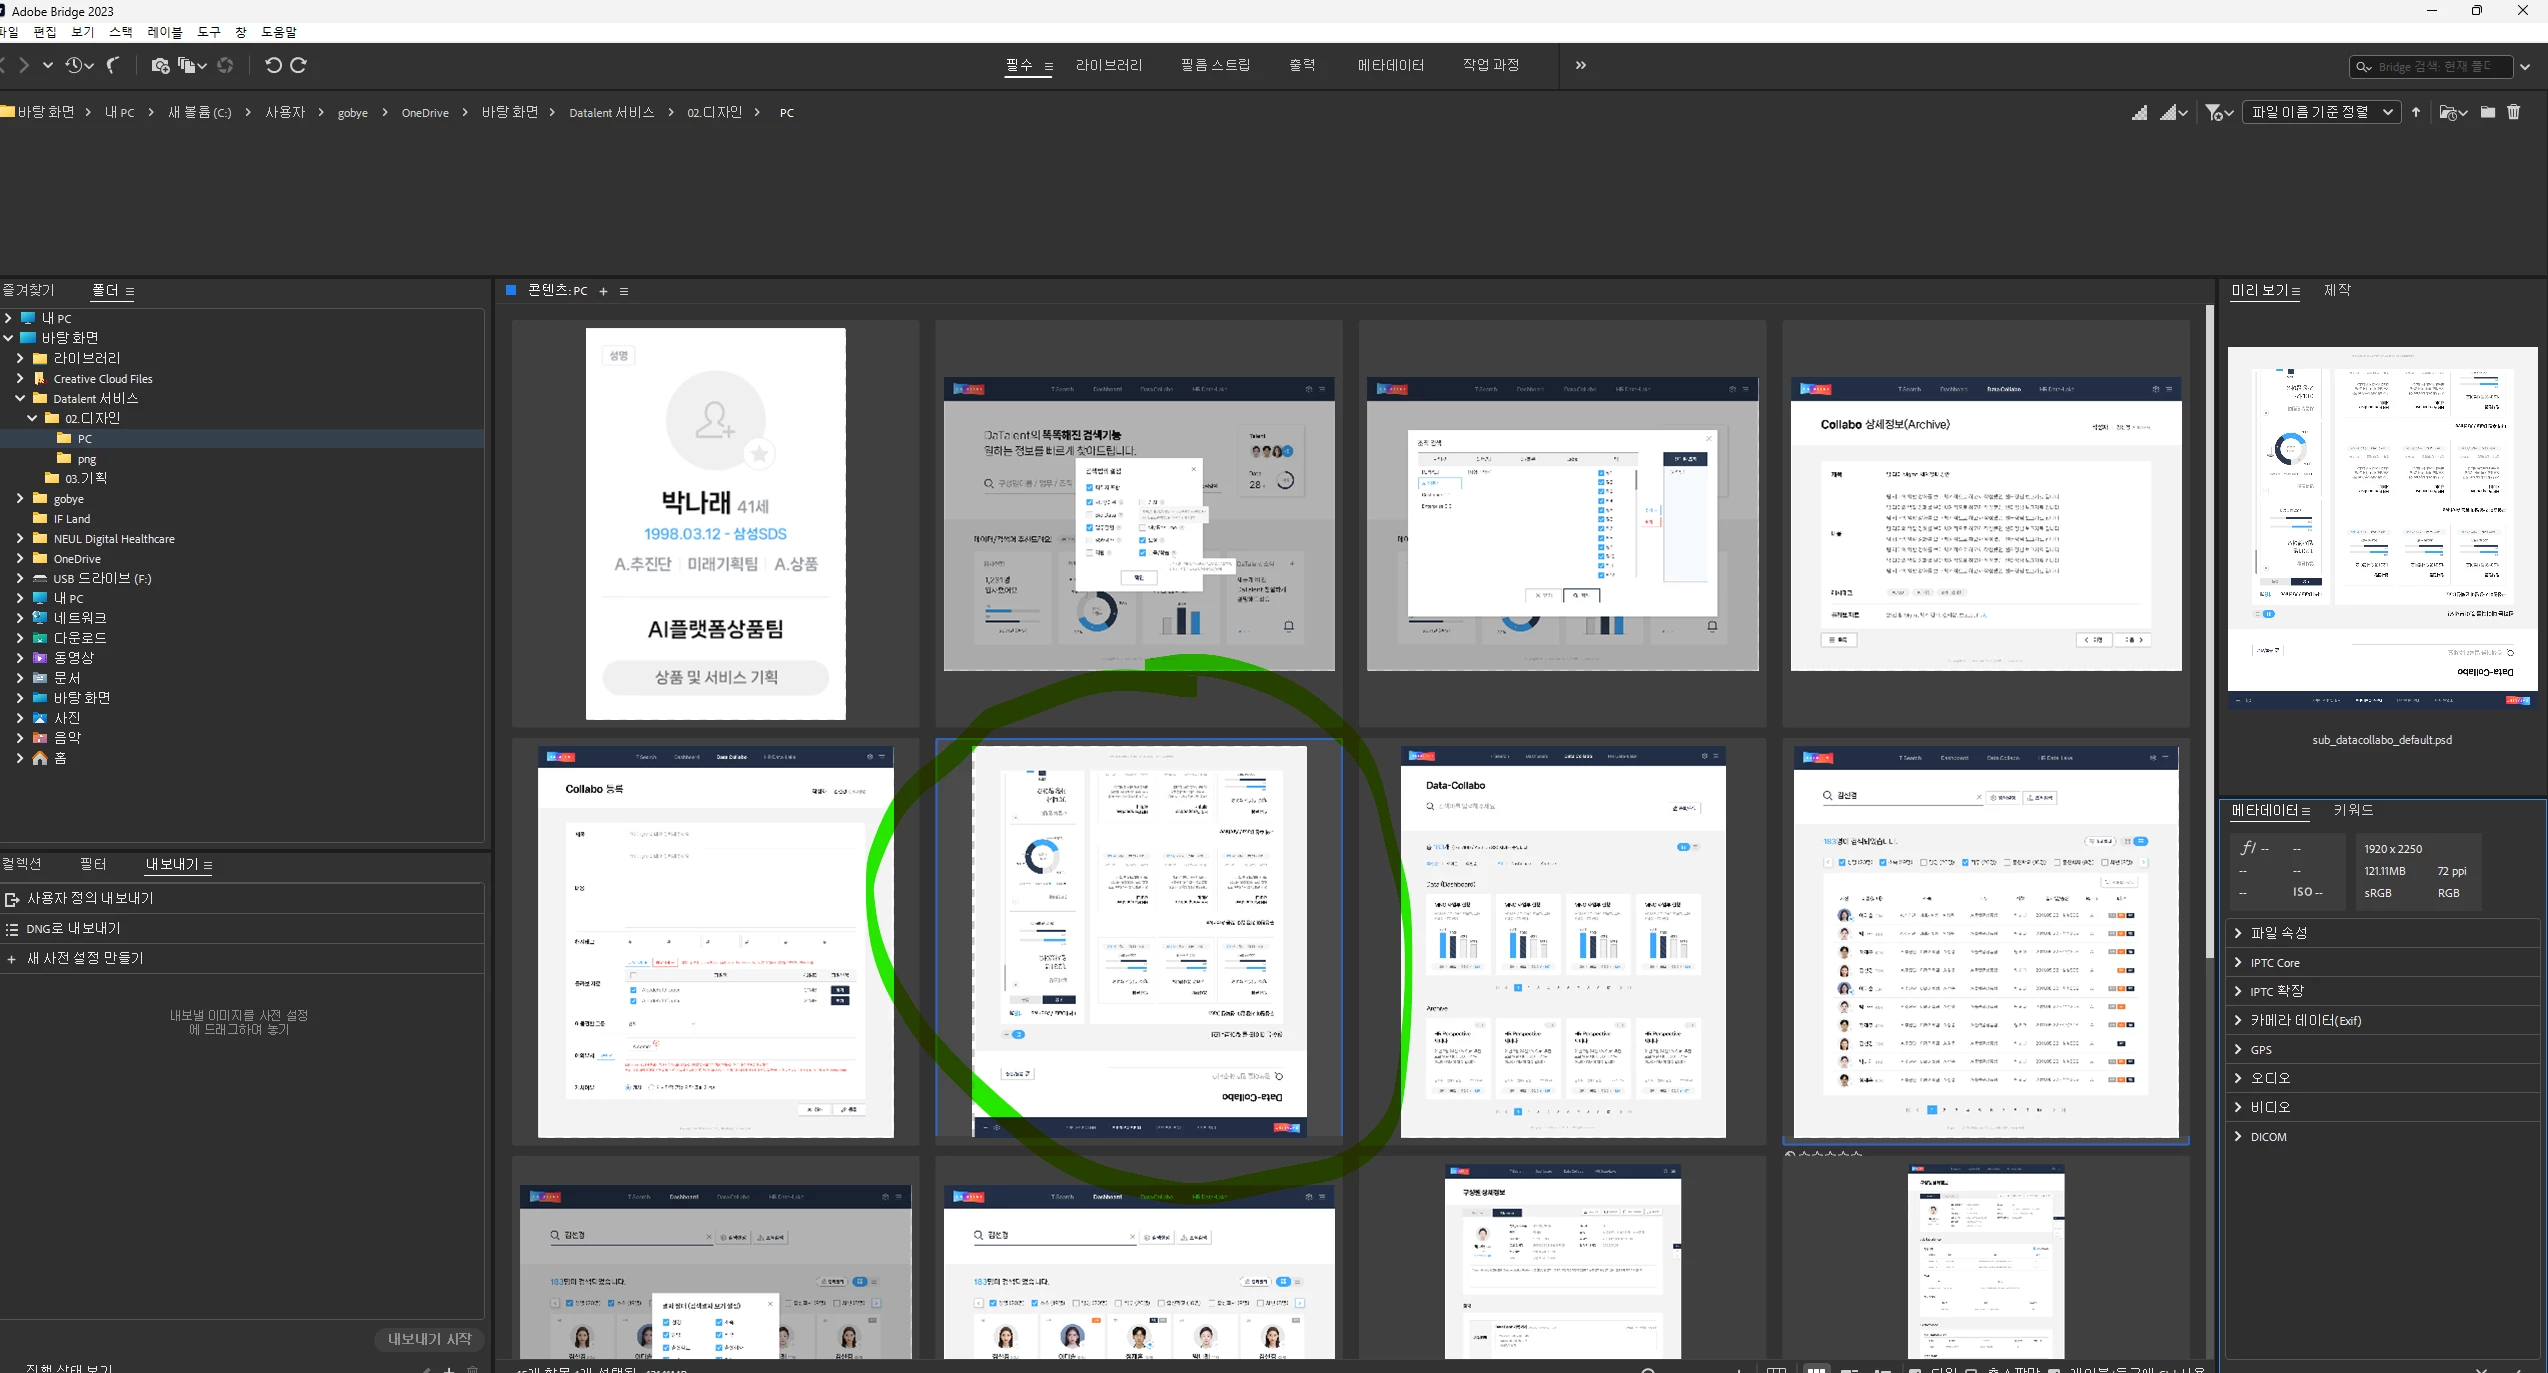Click 새 사전 설정 만들기
The height and width of the screenshot is (1373, 2548).
(x=85, y=958)
